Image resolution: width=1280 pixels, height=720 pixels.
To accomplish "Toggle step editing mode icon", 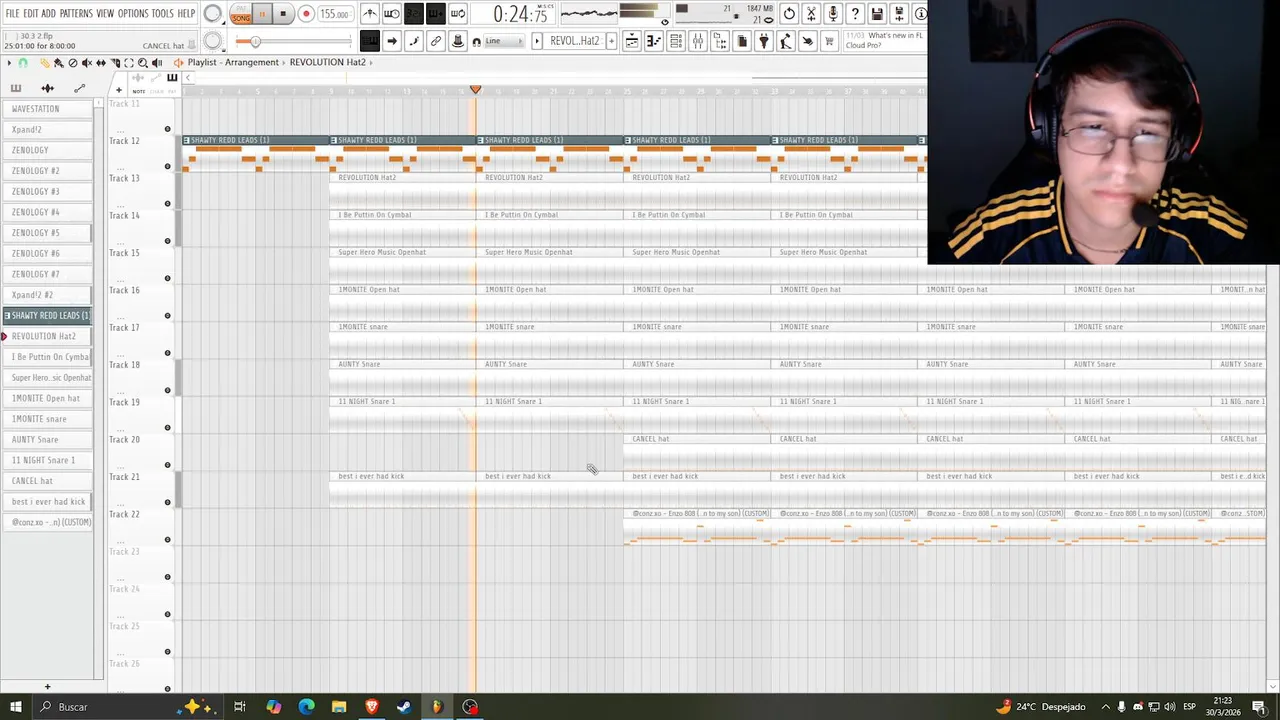I will pyautogui.click(x=414, y=41).
